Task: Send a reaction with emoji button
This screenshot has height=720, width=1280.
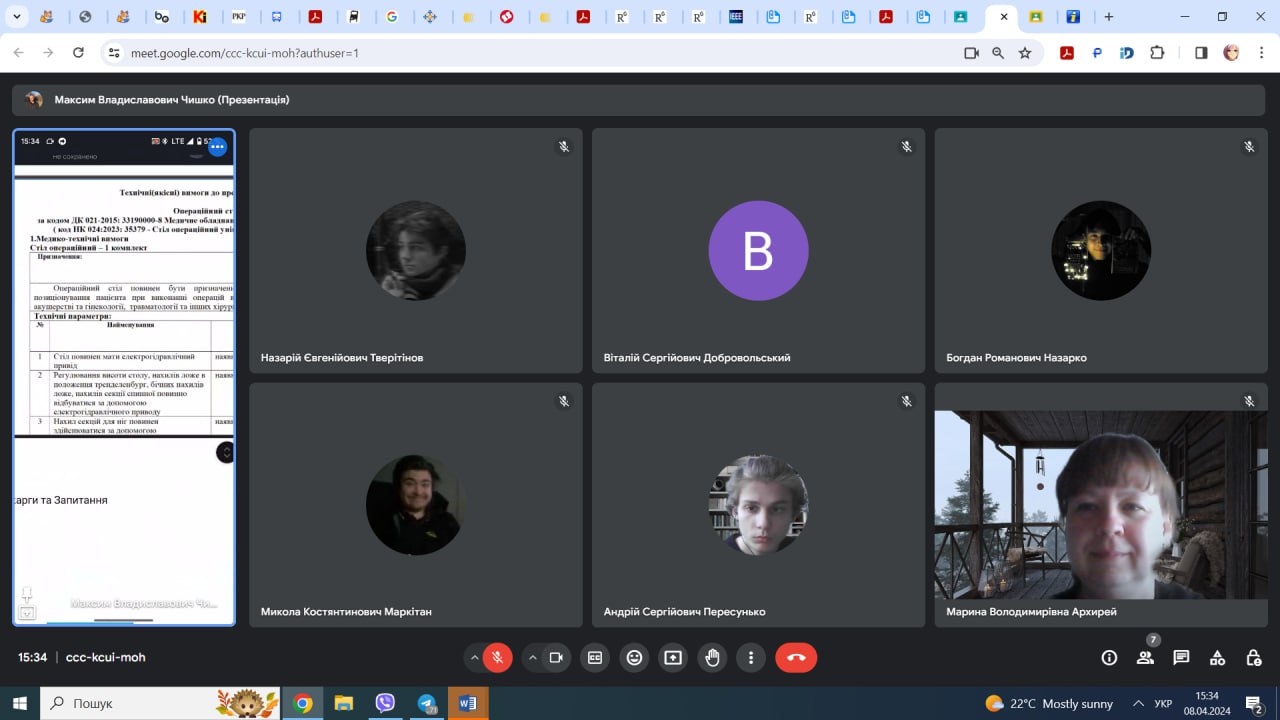Action: (634, 657)
